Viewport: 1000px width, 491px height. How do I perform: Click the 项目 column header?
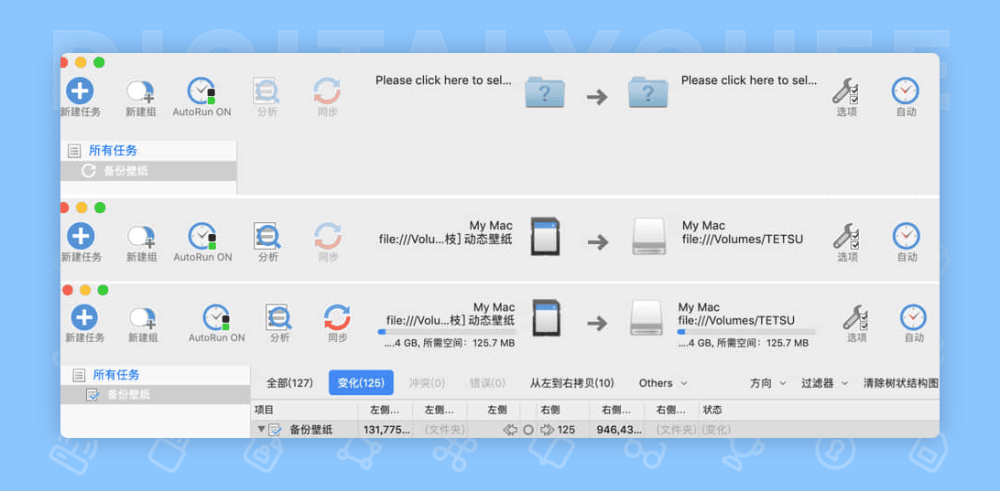click(264, 409)
